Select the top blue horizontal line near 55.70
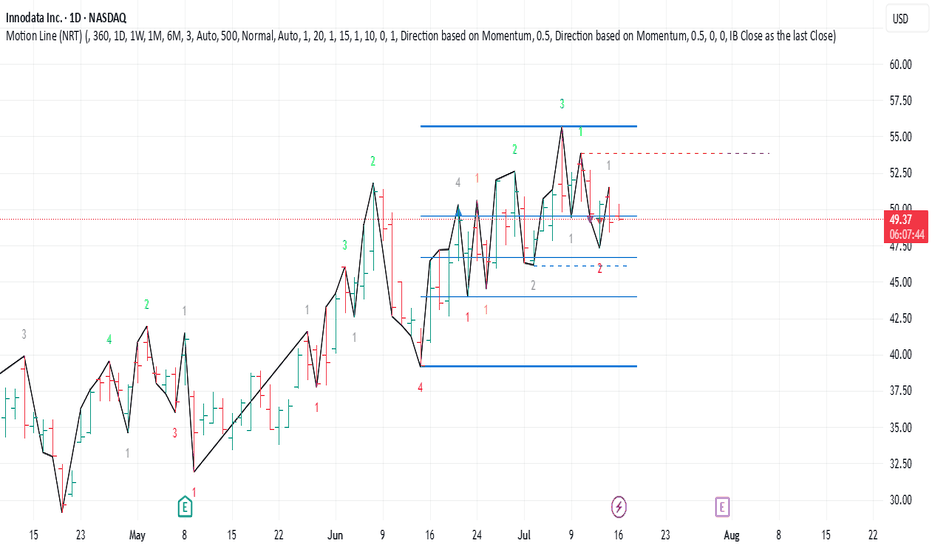Image resolution: width=932 pixels, height=550 pixels. click(528, 126)
